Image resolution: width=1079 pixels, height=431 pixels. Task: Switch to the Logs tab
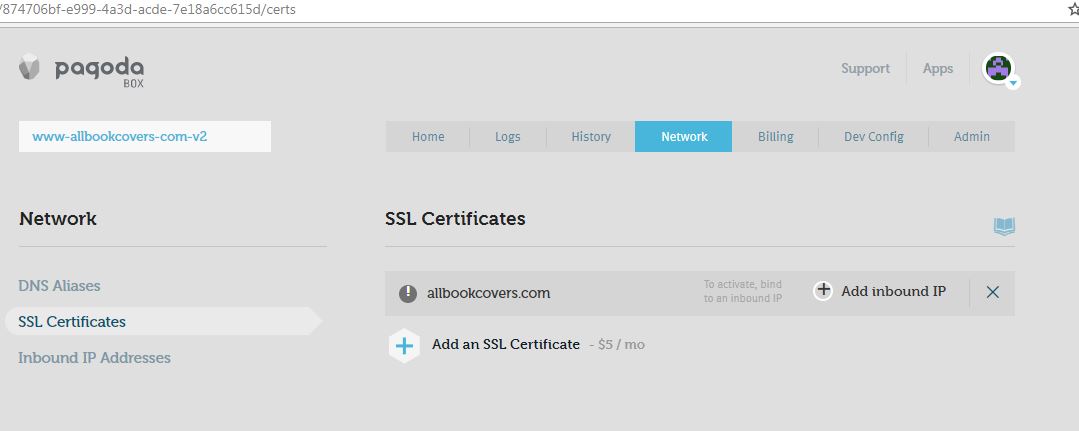coord(508,136)
